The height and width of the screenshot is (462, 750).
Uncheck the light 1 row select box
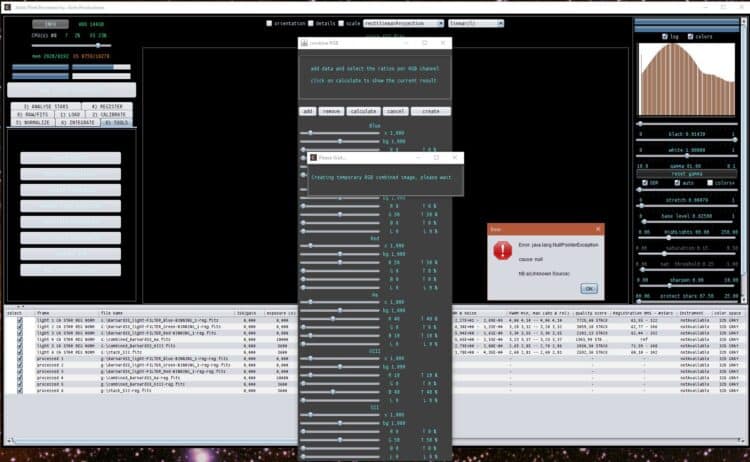click(20, 320)
